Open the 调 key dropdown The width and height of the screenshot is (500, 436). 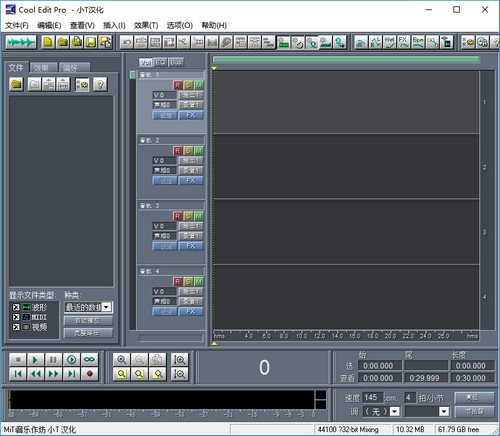395,411
